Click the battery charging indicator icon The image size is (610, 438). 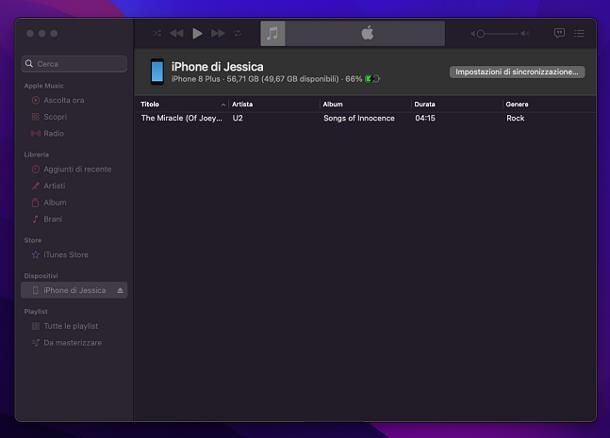click(x=372, y=79)
